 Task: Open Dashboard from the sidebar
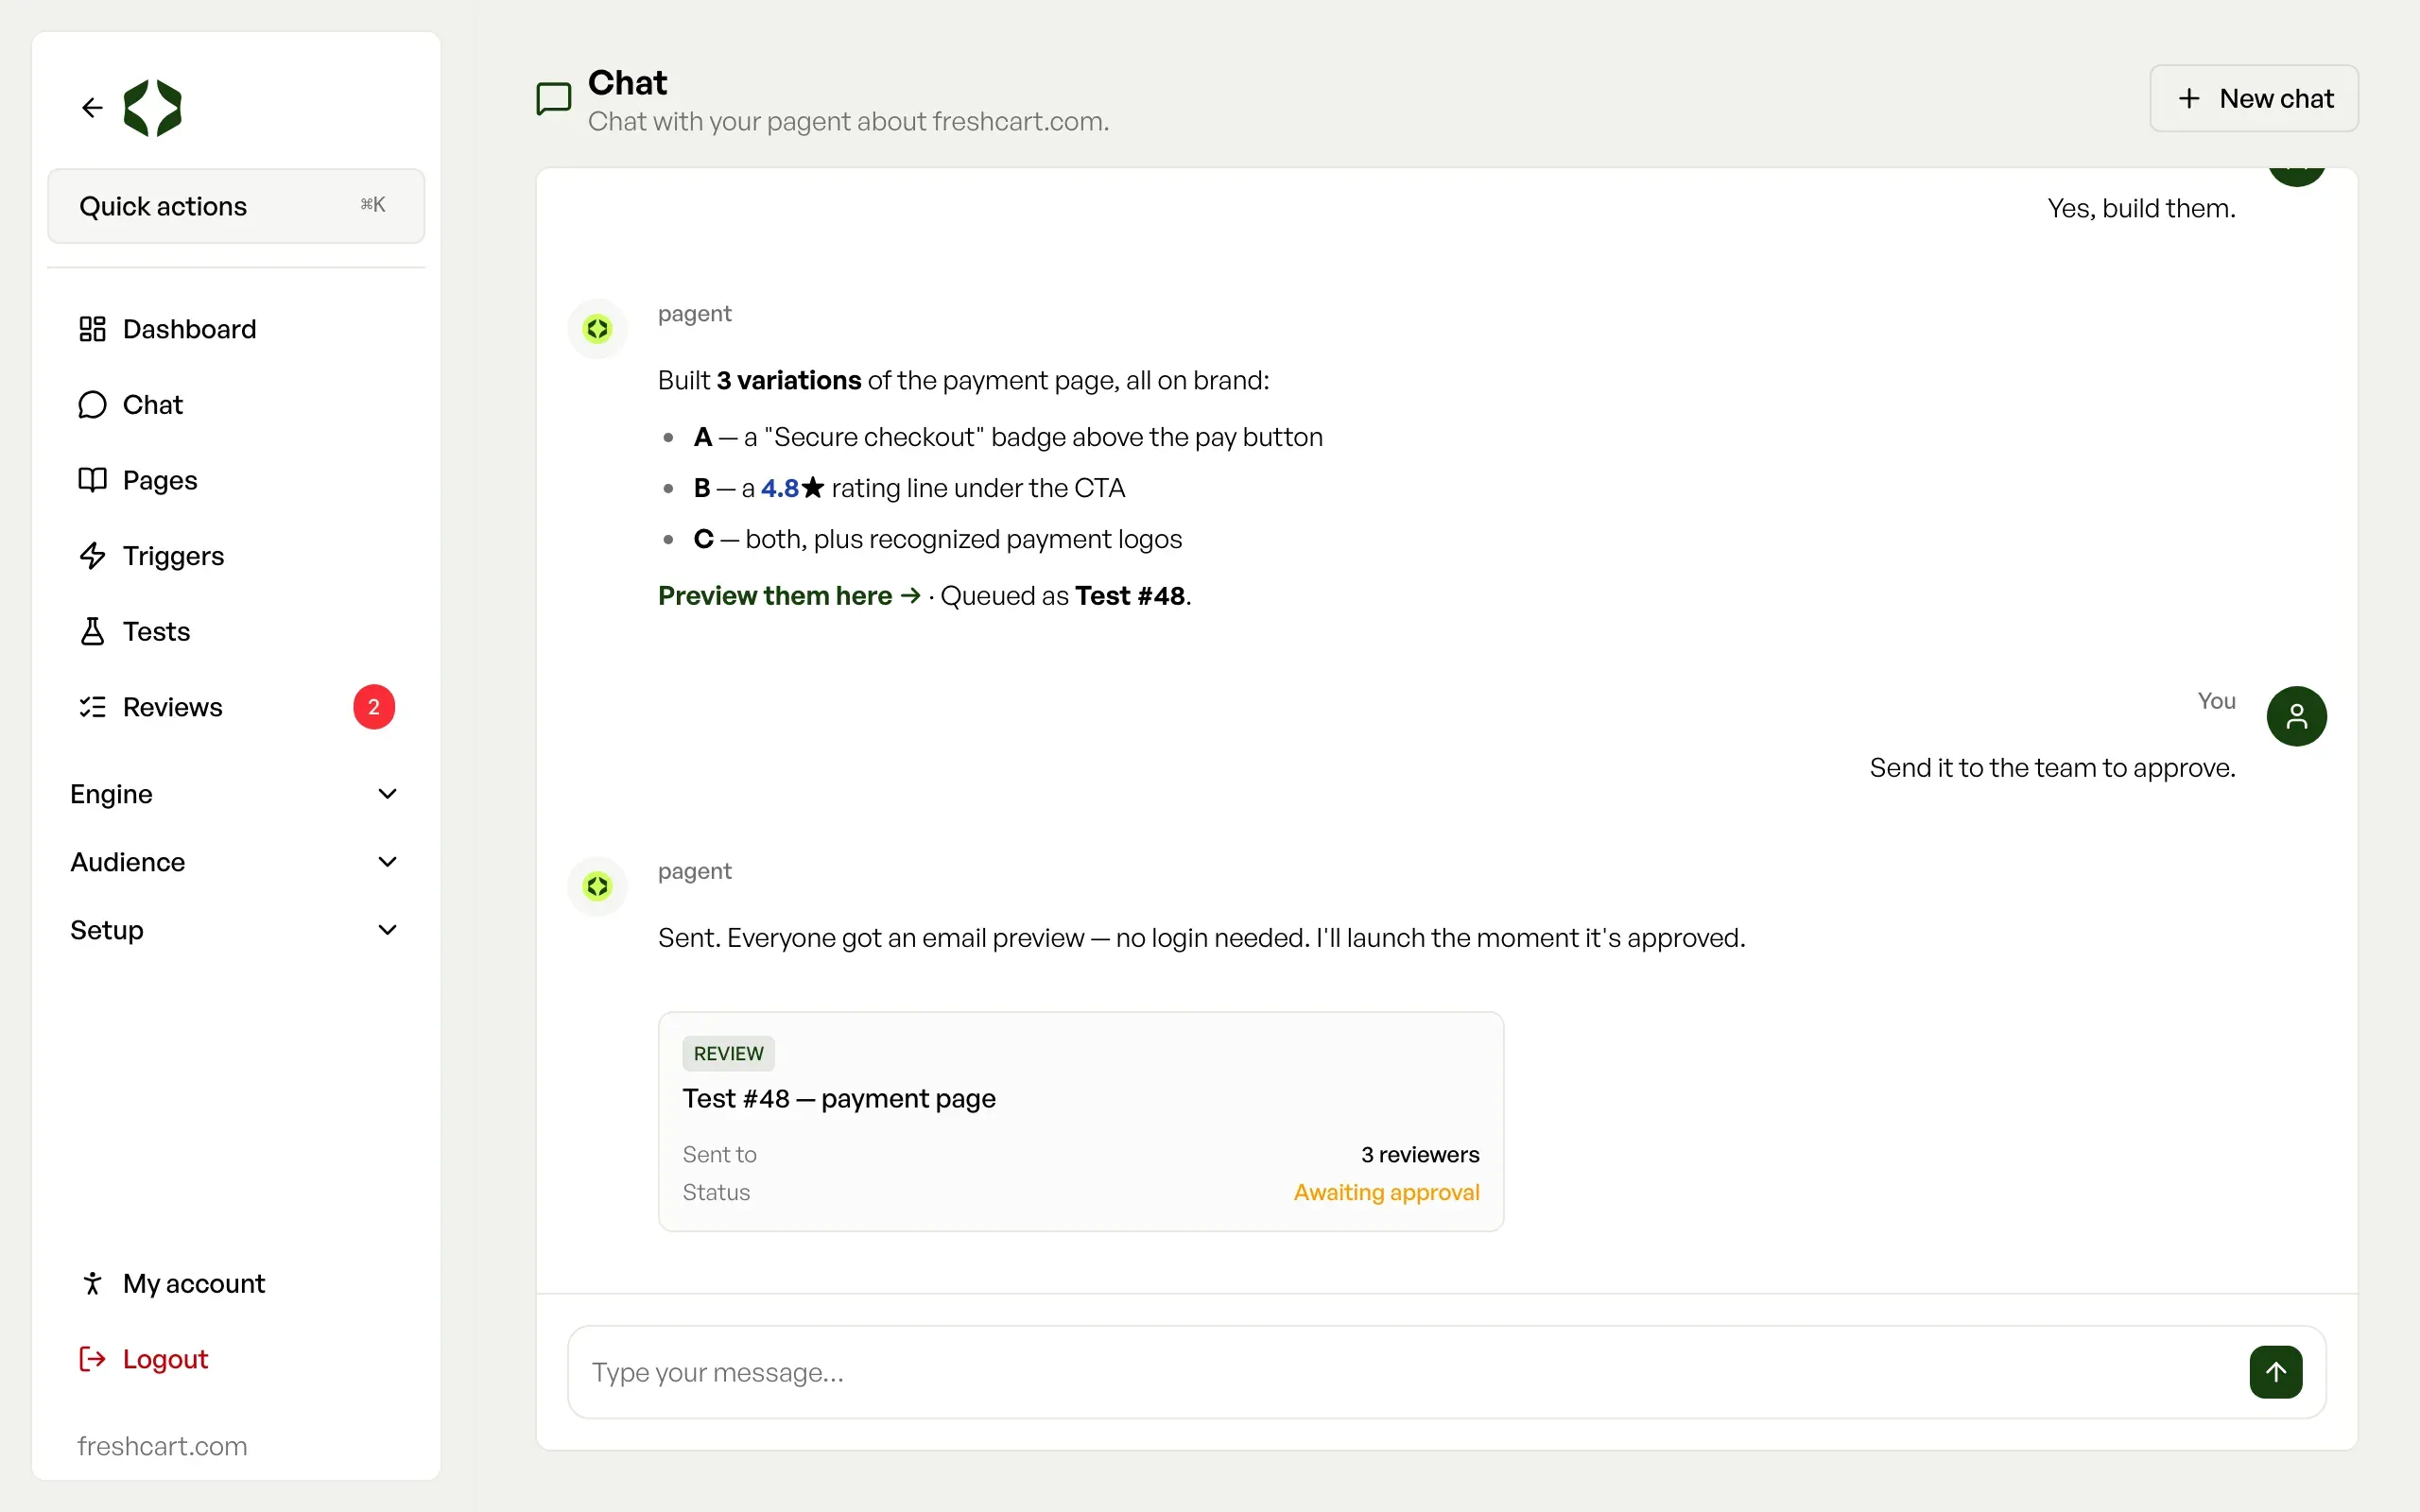(236, 329)
